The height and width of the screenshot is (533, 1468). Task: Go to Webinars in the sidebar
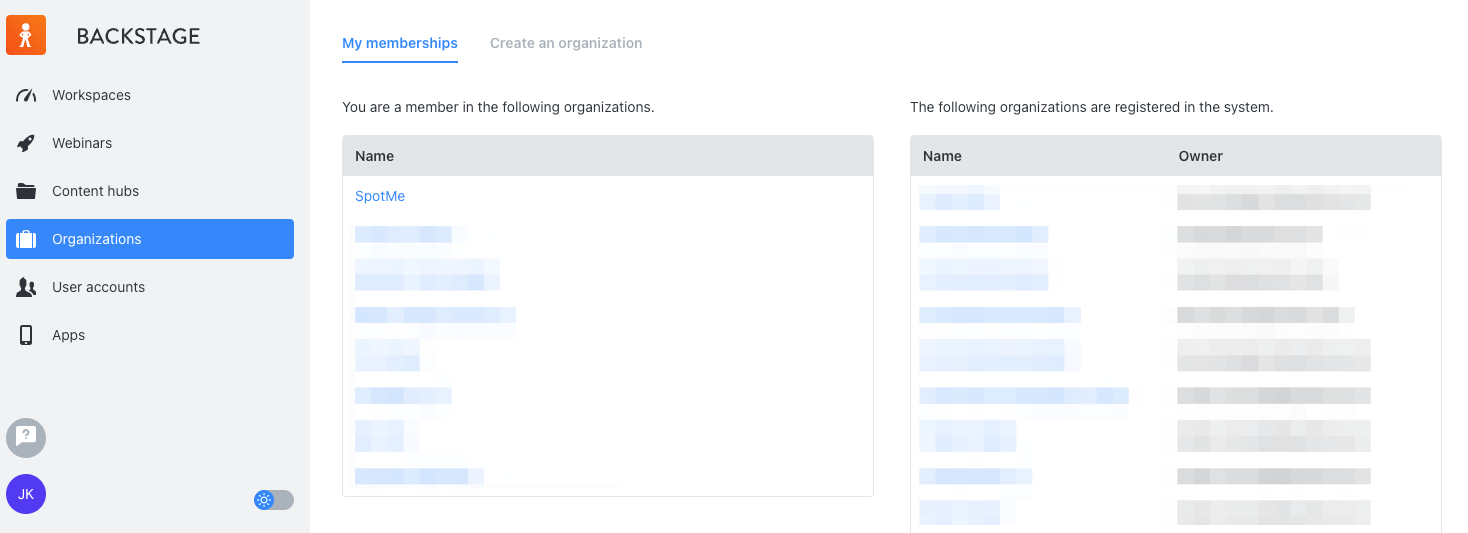click(150, 143)
